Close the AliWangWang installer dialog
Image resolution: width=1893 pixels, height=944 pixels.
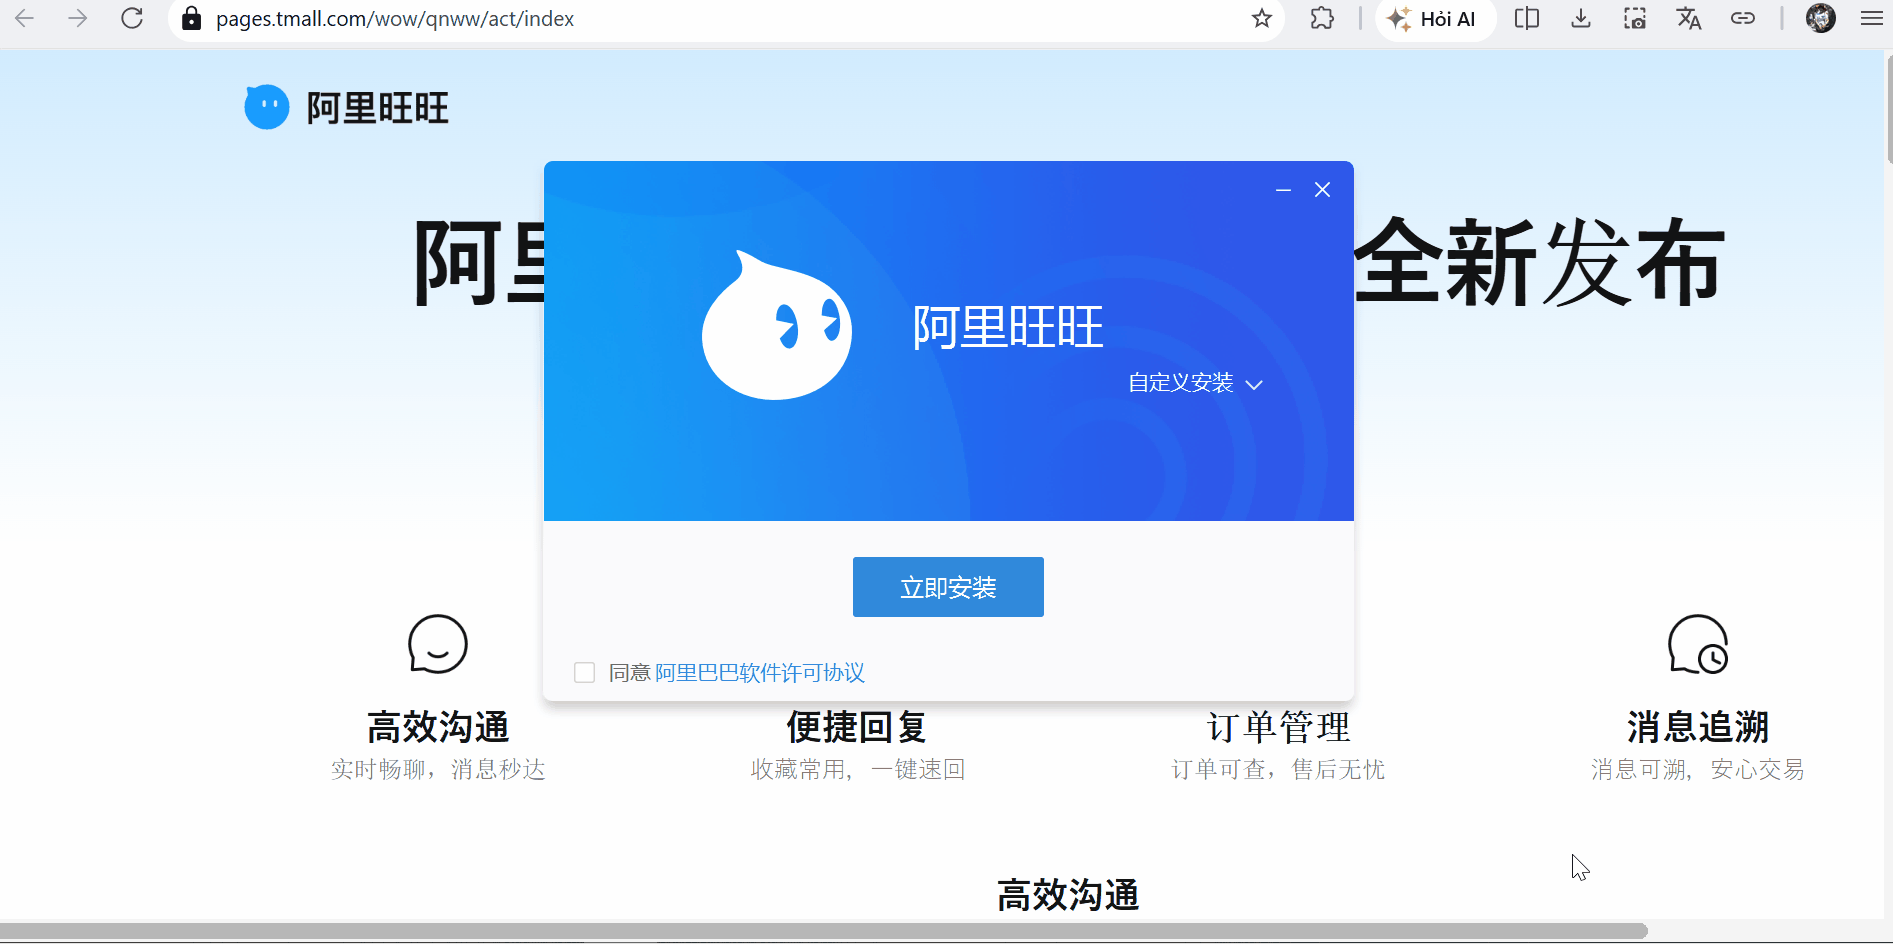click(x=1322, y=190)
